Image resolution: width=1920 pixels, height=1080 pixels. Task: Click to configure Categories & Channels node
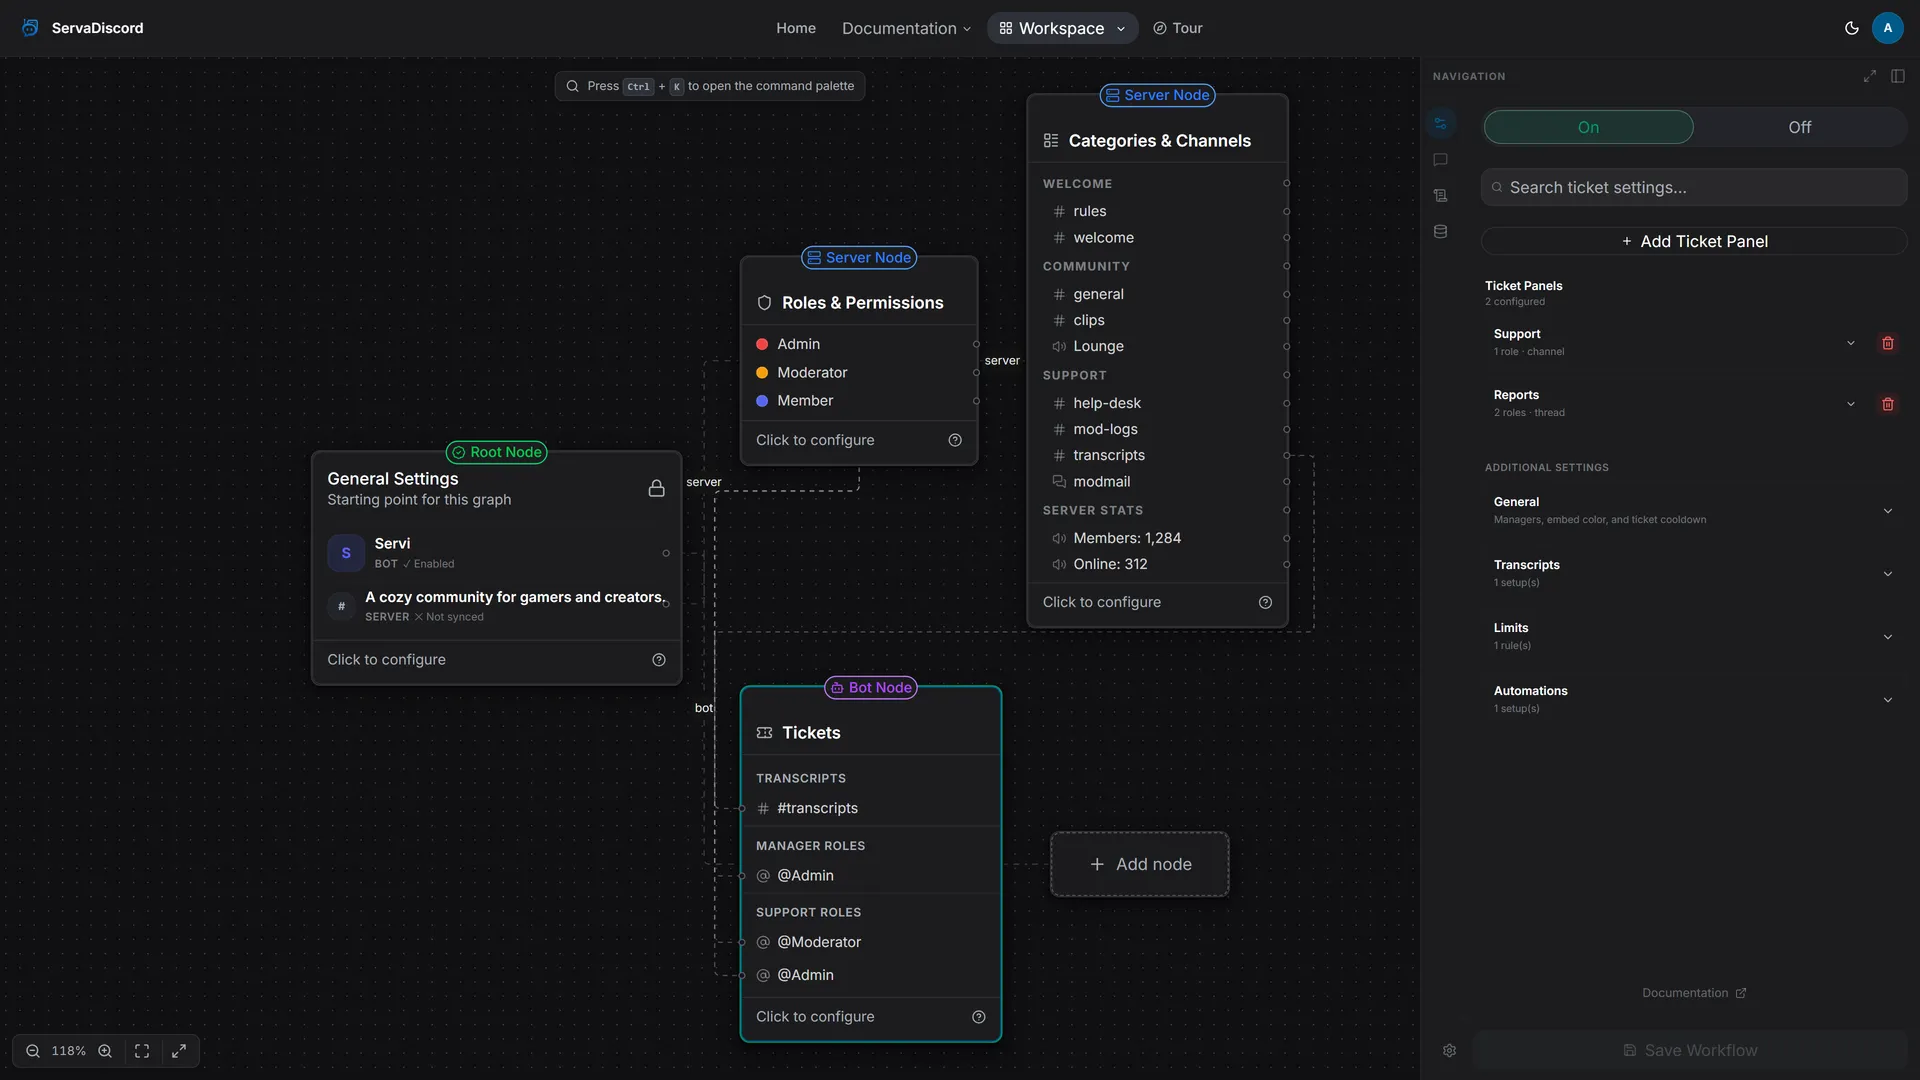pos(1102,602)
